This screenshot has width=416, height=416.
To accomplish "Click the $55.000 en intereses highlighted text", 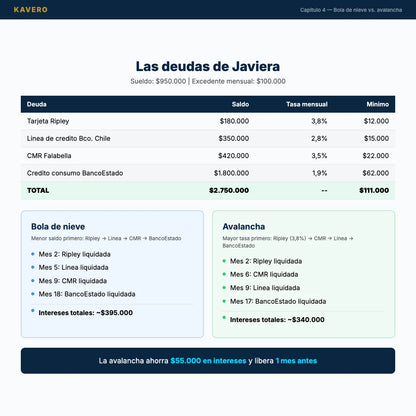I will 208,361.
